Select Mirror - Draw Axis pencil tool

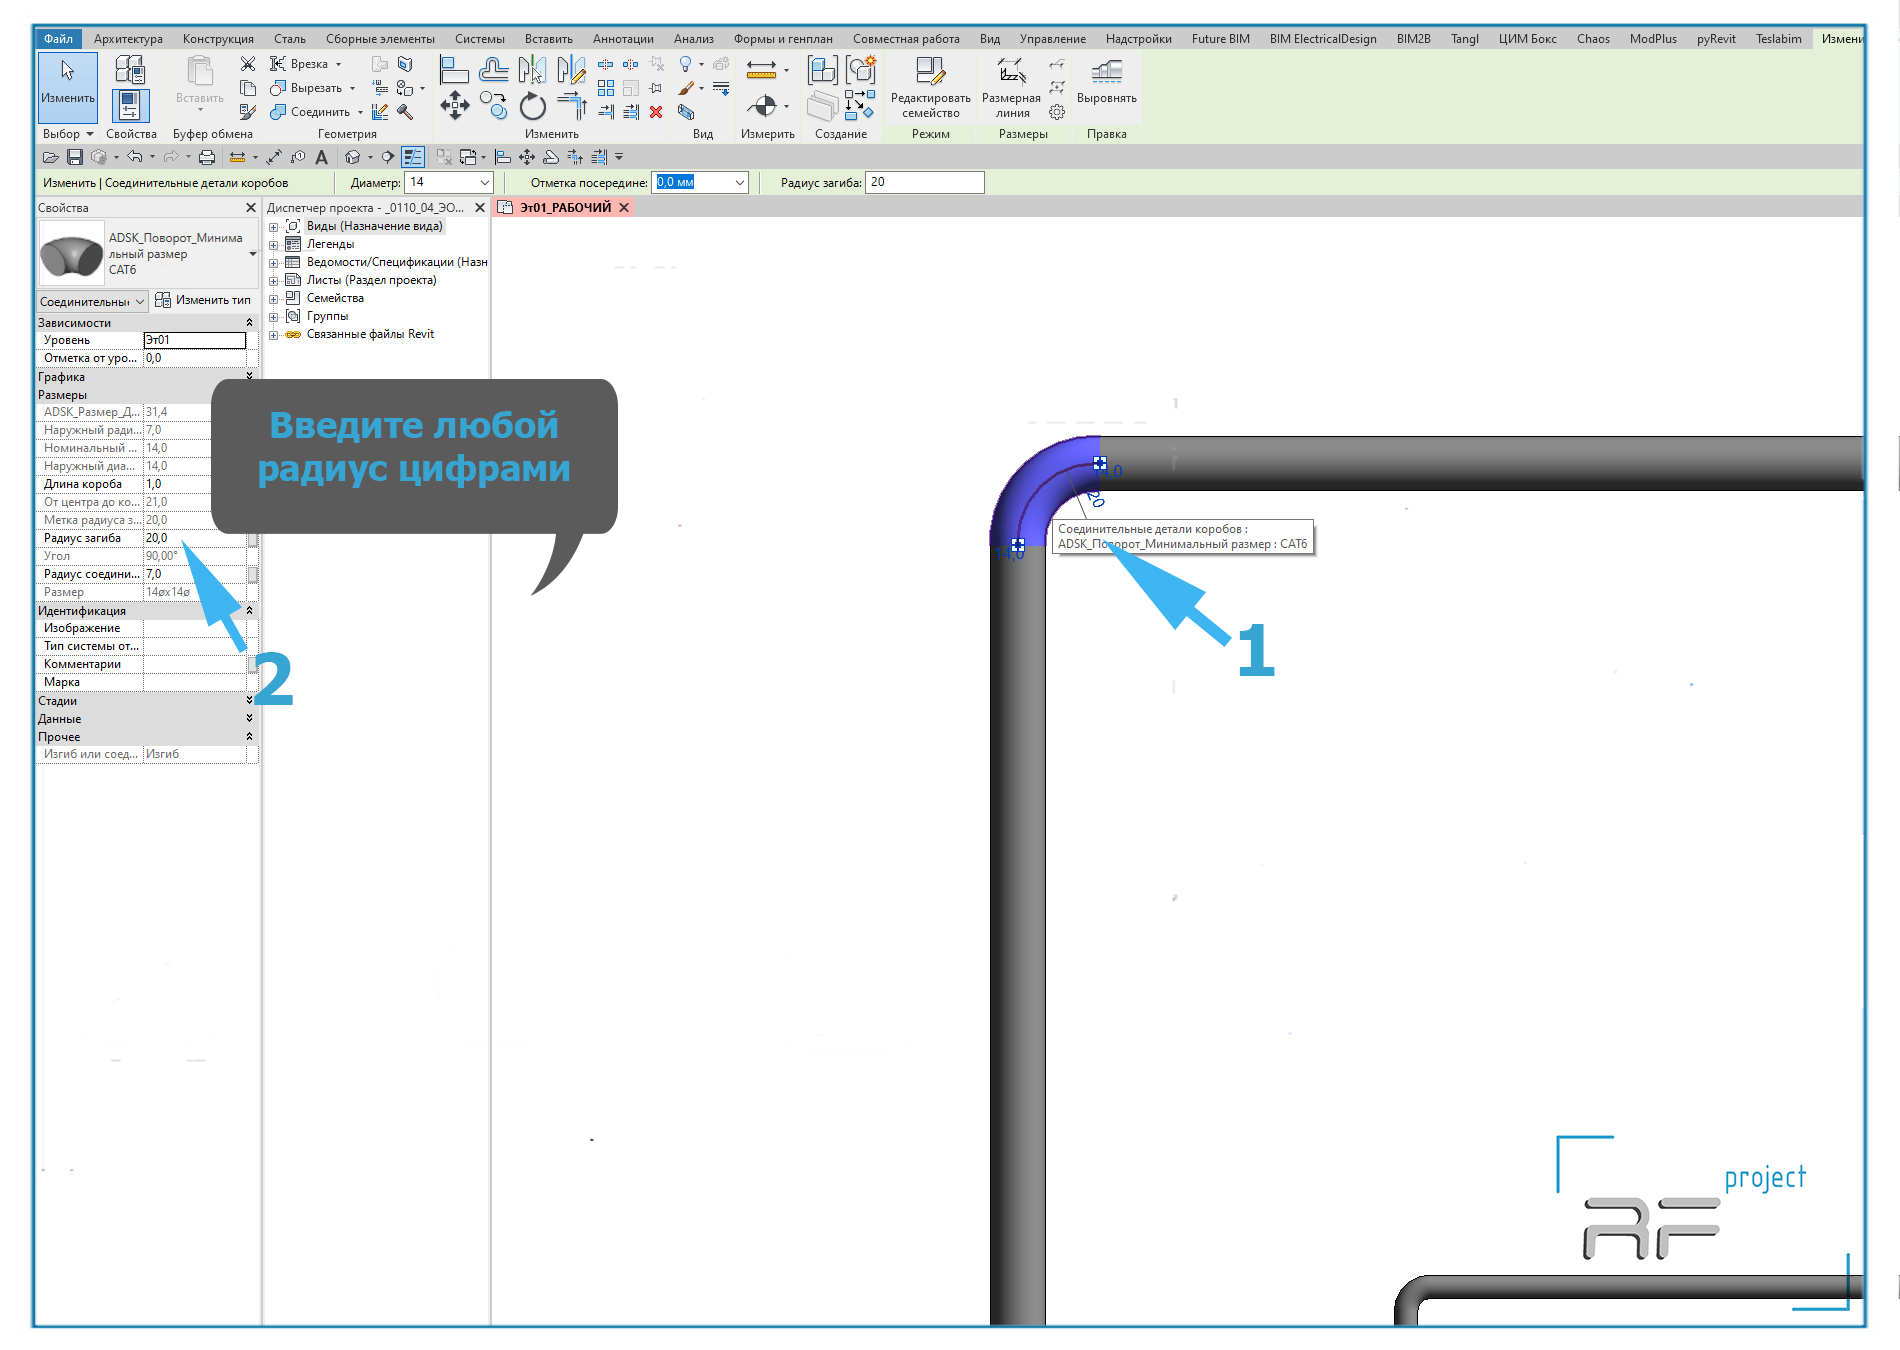click(571, 70)
